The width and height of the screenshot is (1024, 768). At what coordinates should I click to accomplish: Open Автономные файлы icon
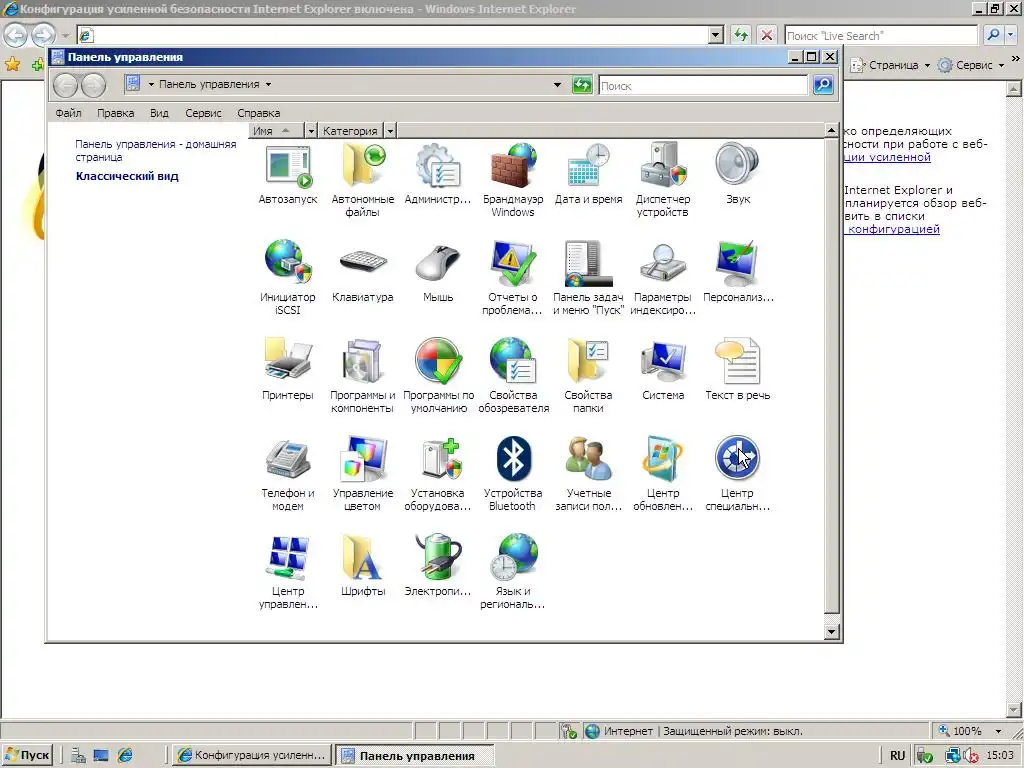pos(362,180)
